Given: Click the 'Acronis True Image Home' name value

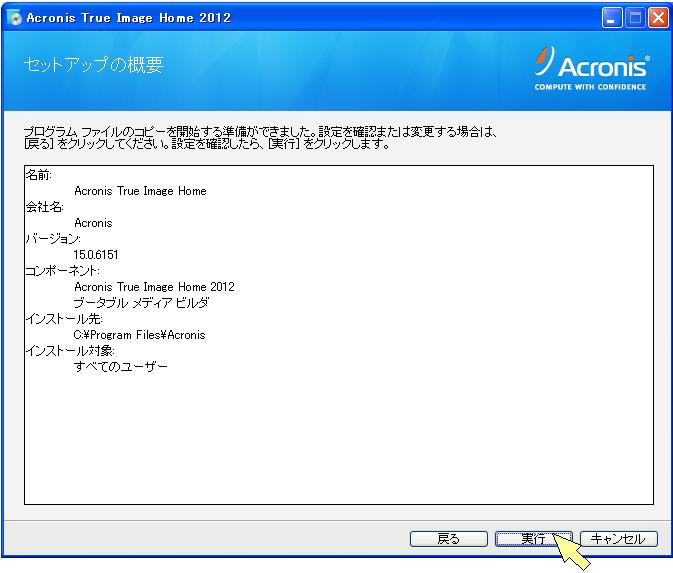Looking at the screenshot, I should click(140, 191).
